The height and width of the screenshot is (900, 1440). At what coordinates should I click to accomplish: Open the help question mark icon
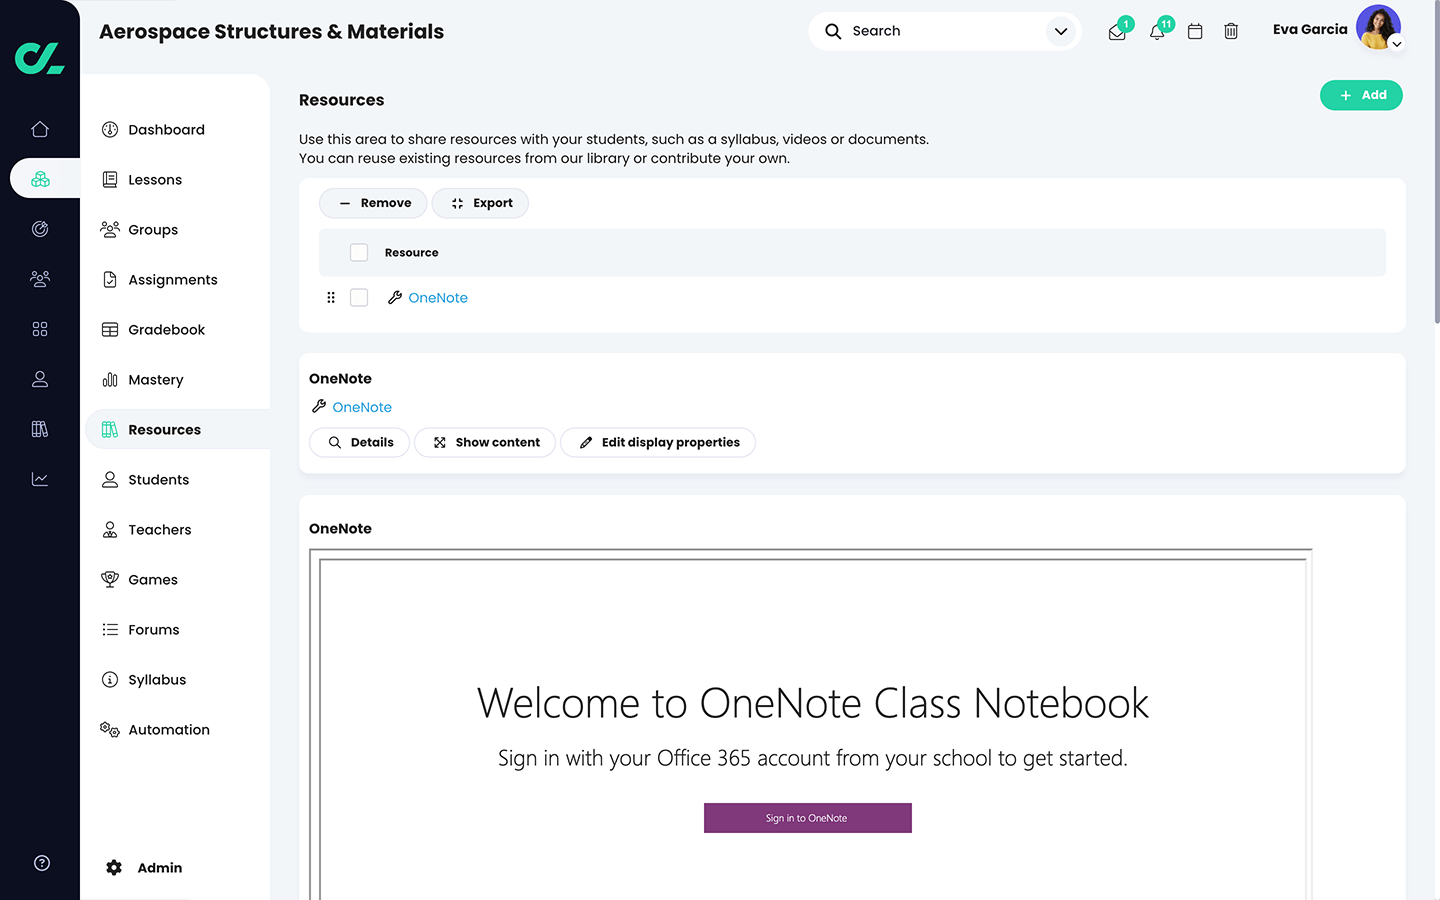pos(42,863)
